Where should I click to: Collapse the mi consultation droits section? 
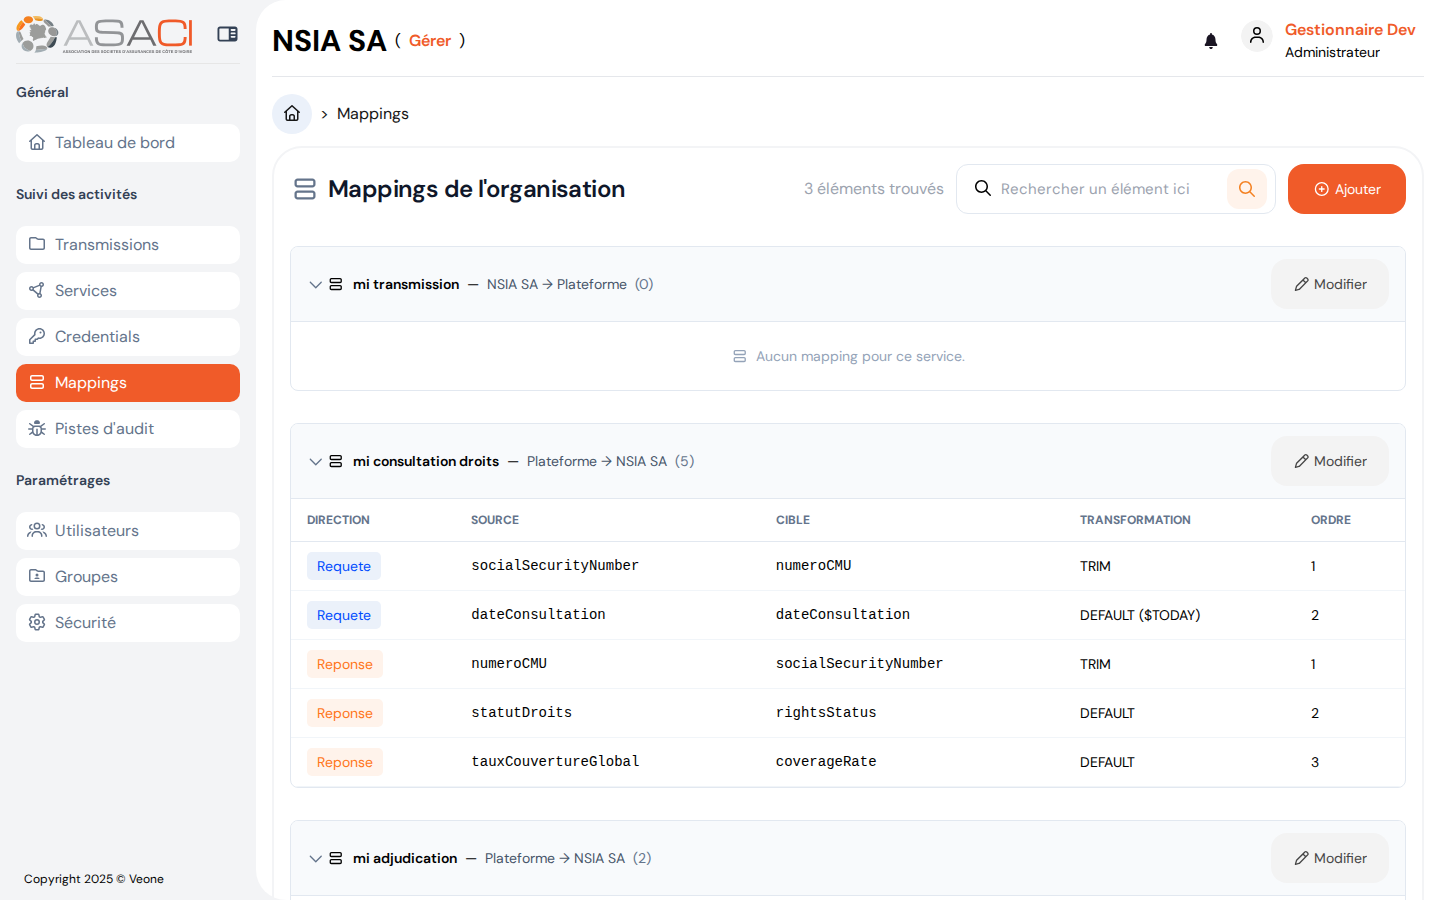pyautogui.click(x=316, y=461)
